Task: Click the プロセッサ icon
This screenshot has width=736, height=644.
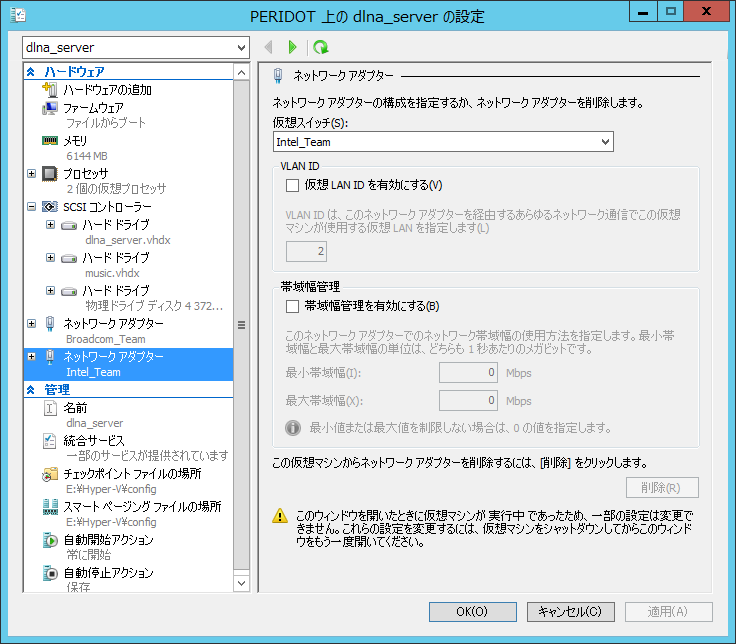Action: 50,174
